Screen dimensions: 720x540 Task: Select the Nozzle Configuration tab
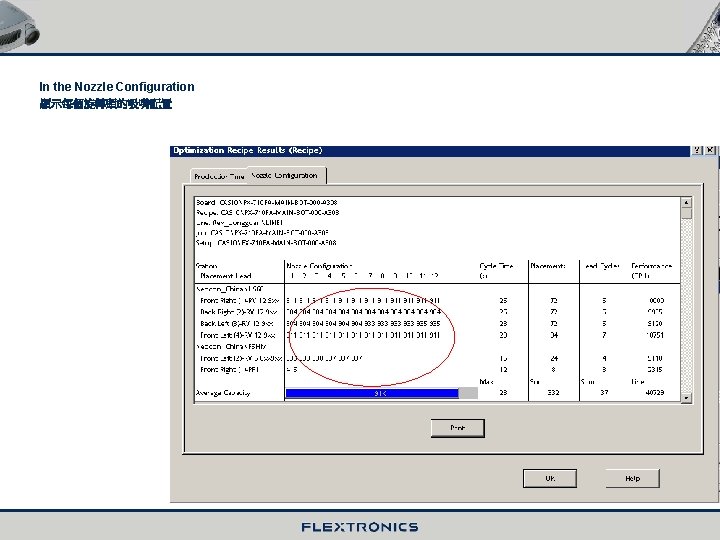pyautogui.click(x=285, y=175)
